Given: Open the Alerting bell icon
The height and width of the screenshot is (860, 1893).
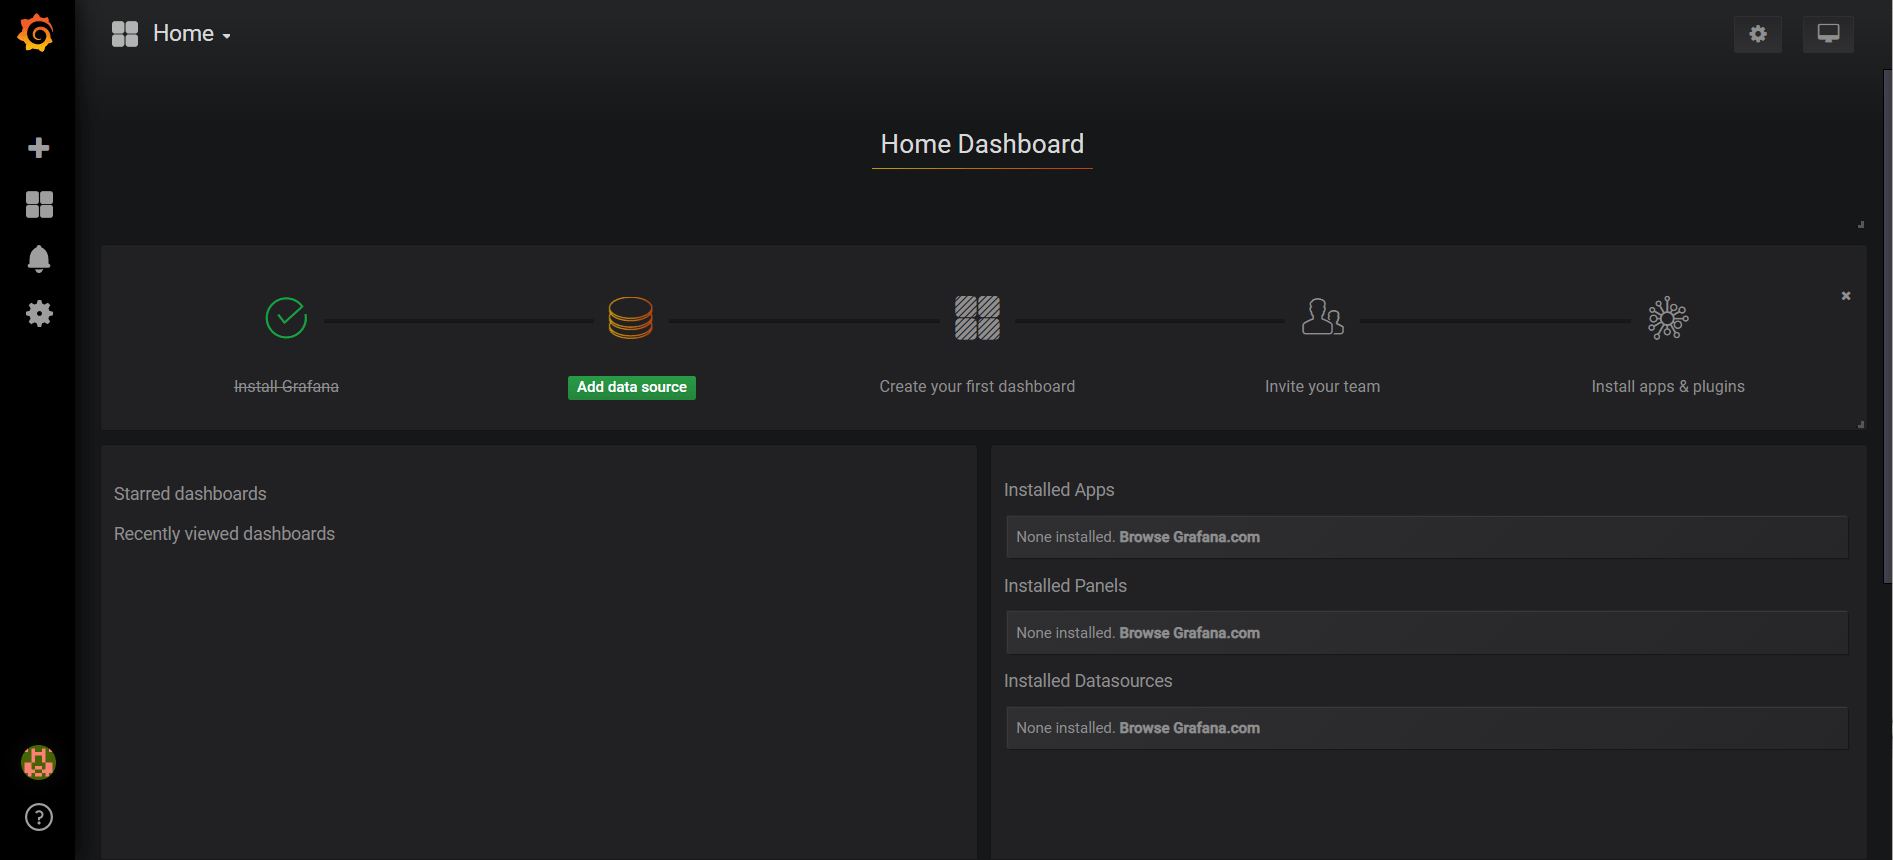Looking at the screenshot, I should 39,259.
